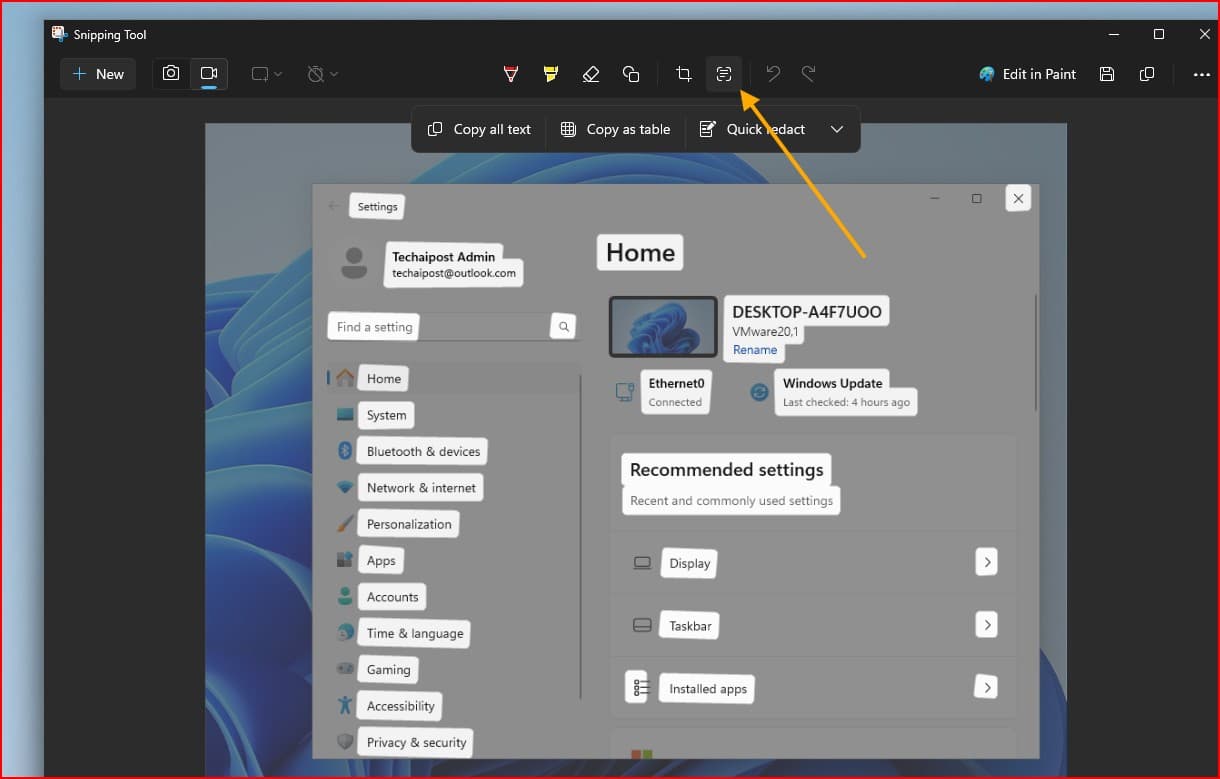Viewport: 1220px width, 779px height.
Task: Open the delay snip timer dropdown
Action: pos(323,74)
